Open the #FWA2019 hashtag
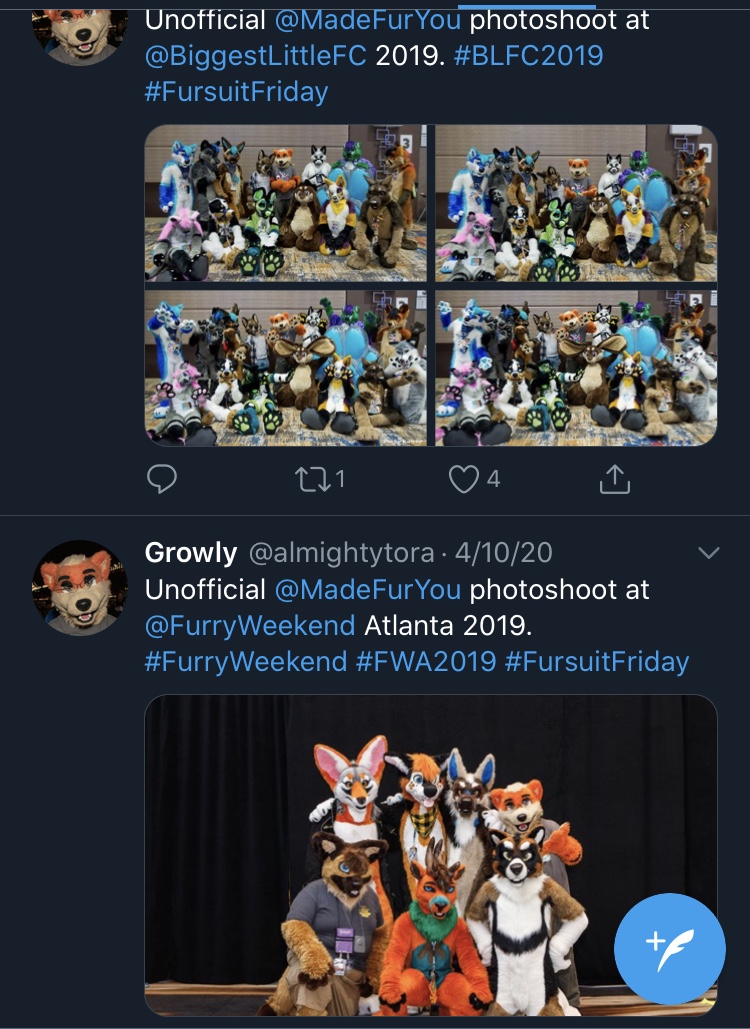 (x=426, y=661)
